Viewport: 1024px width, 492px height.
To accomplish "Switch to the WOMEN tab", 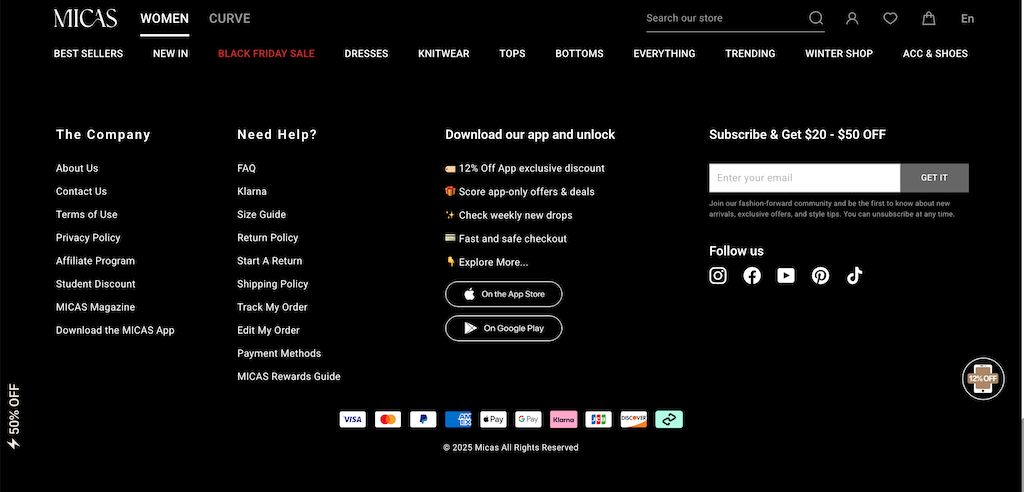I will 165,19.
